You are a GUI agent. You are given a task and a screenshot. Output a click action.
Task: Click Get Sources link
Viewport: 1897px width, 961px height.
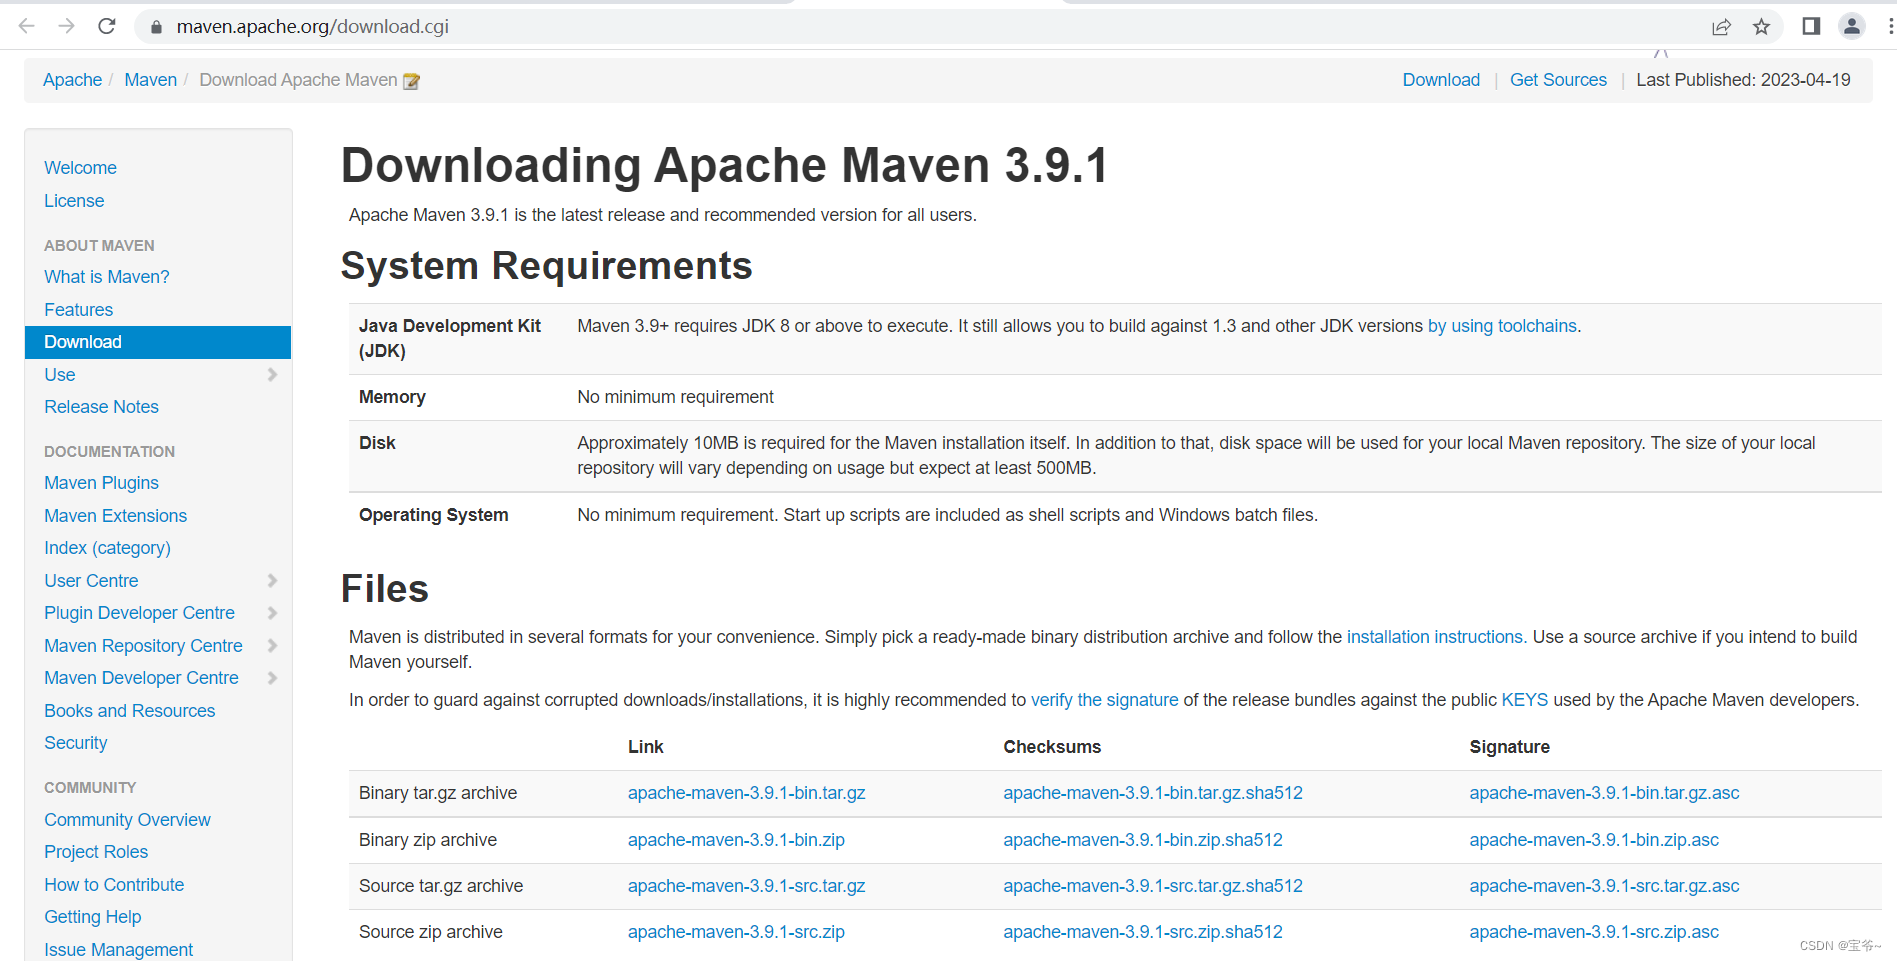pyautogui.click(x=1558, y=80)
